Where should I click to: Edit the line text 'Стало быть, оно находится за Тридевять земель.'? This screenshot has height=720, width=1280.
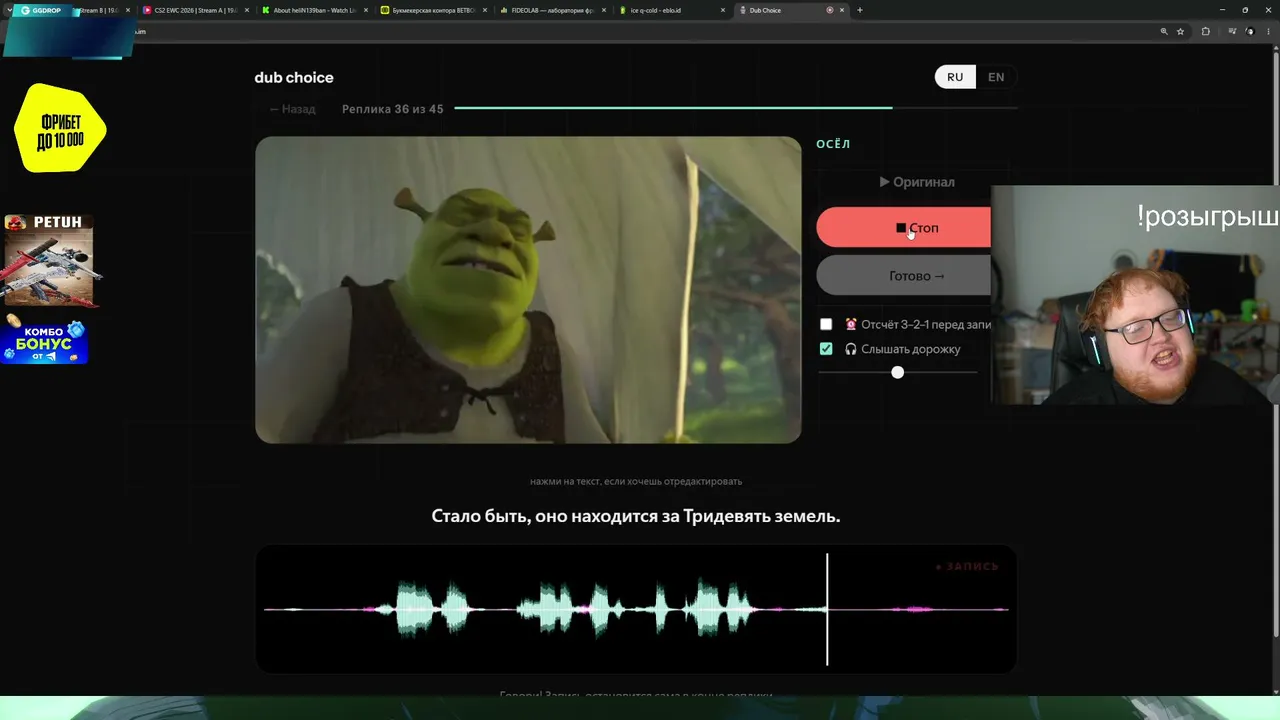pyautogui.click(x=636, y=516)
